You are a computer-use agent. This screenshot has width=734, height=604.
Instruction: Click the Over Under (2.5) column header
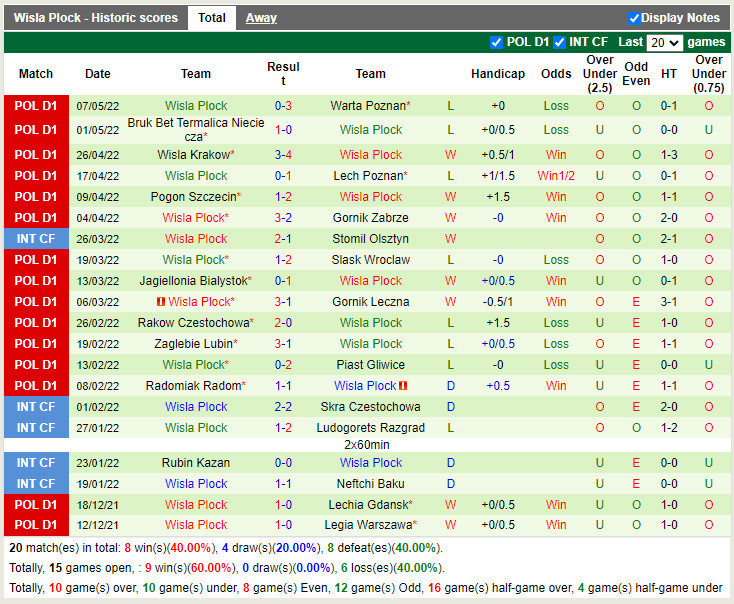click(600, 74)
